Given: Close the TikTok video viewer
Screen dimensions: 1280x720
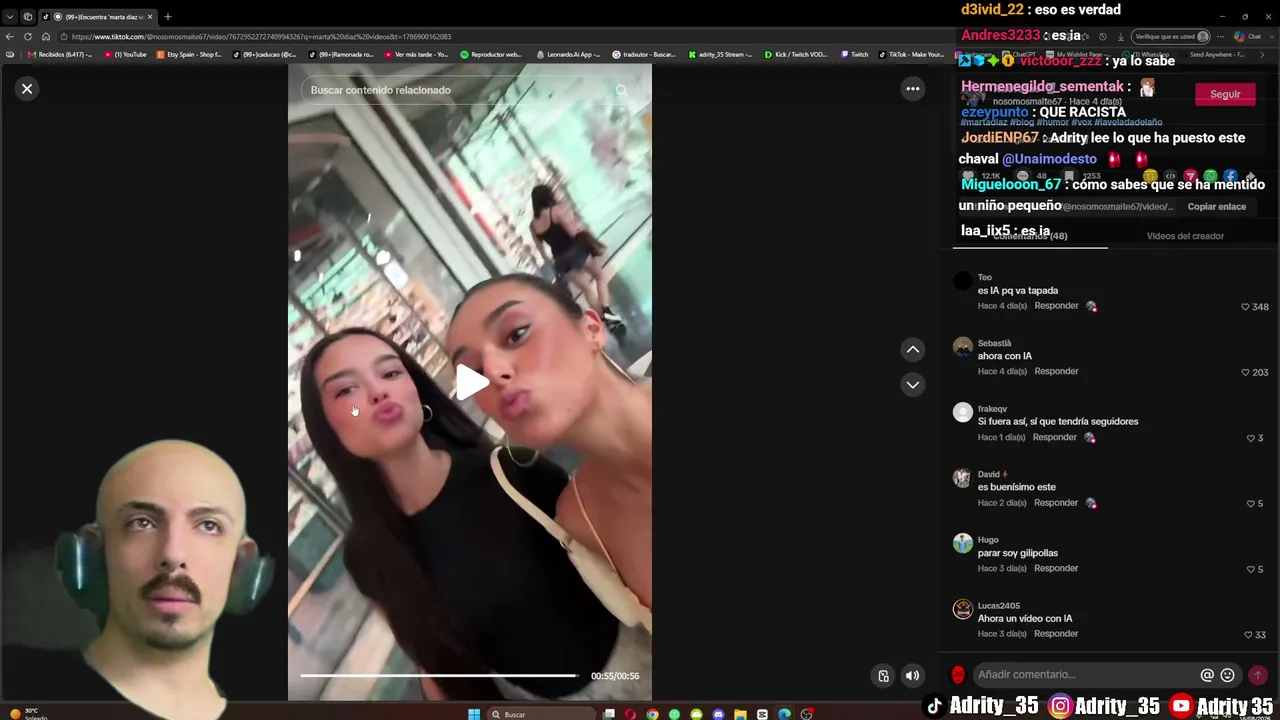Looking at the screenshot, I should pos(27,89).
